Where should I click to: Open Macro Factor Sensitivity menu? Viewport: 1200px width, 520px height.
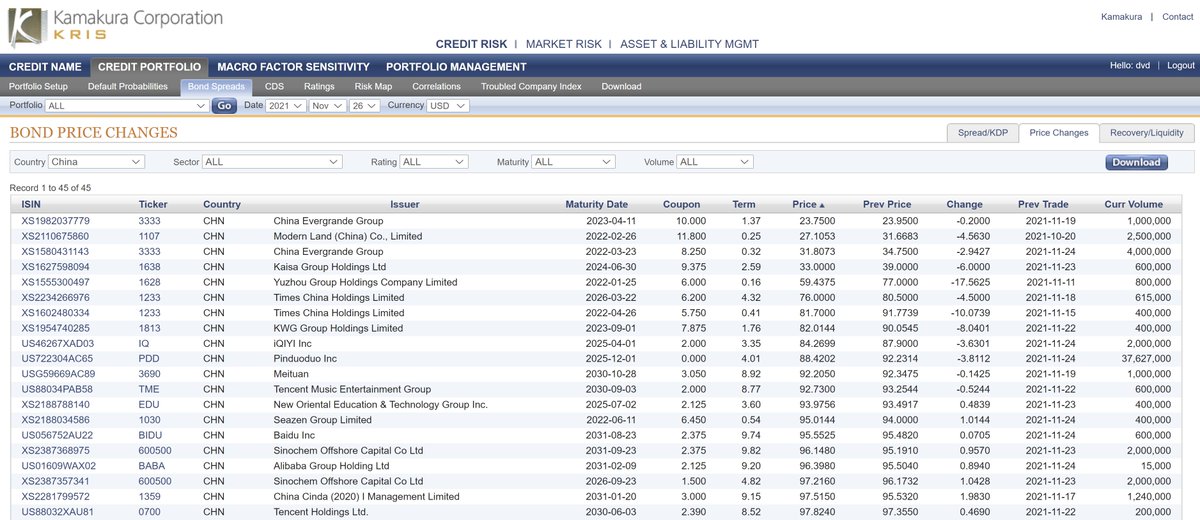(x=293, y=67)
